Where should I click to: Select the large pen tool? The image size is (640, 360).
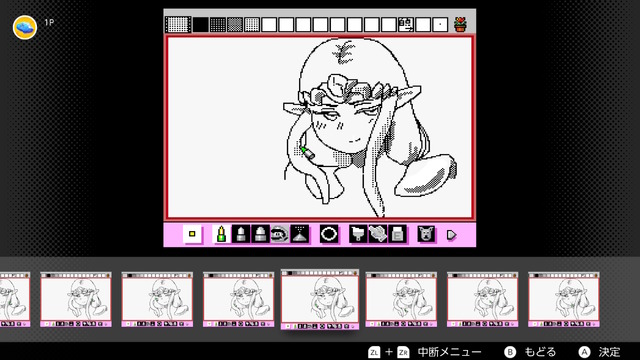(260, 234)
